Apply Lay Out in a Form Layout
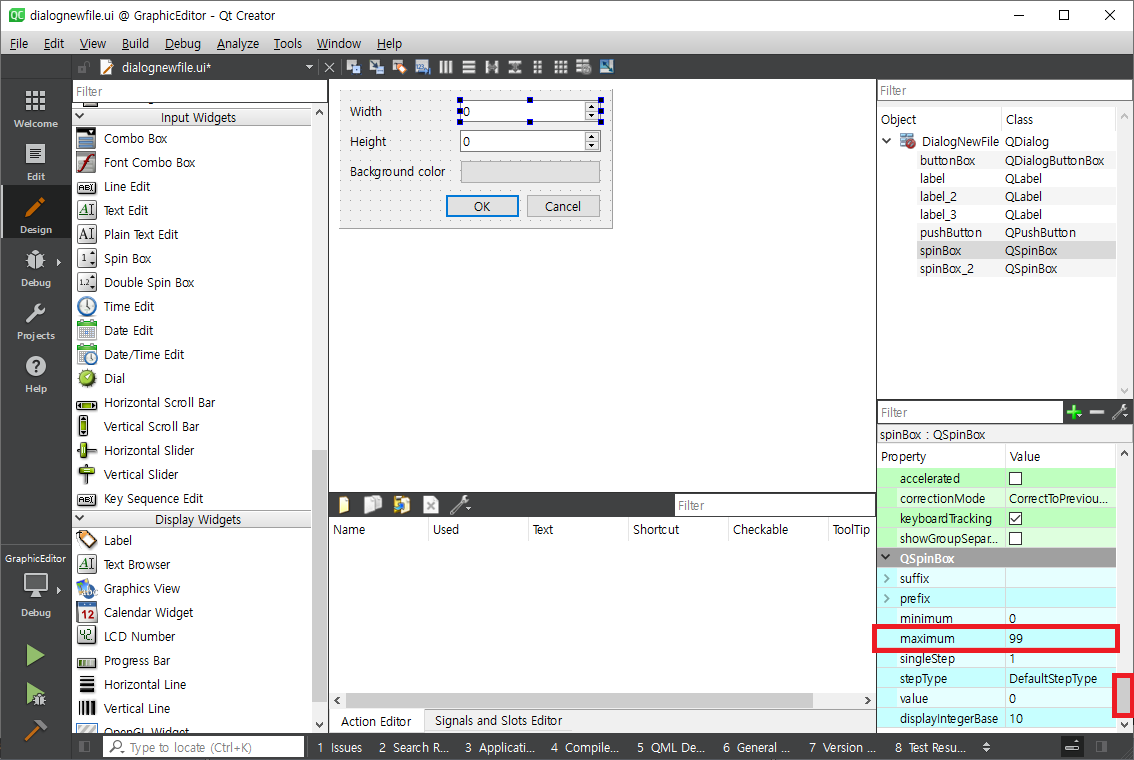 pyautogui.click(x=537, y=67)
